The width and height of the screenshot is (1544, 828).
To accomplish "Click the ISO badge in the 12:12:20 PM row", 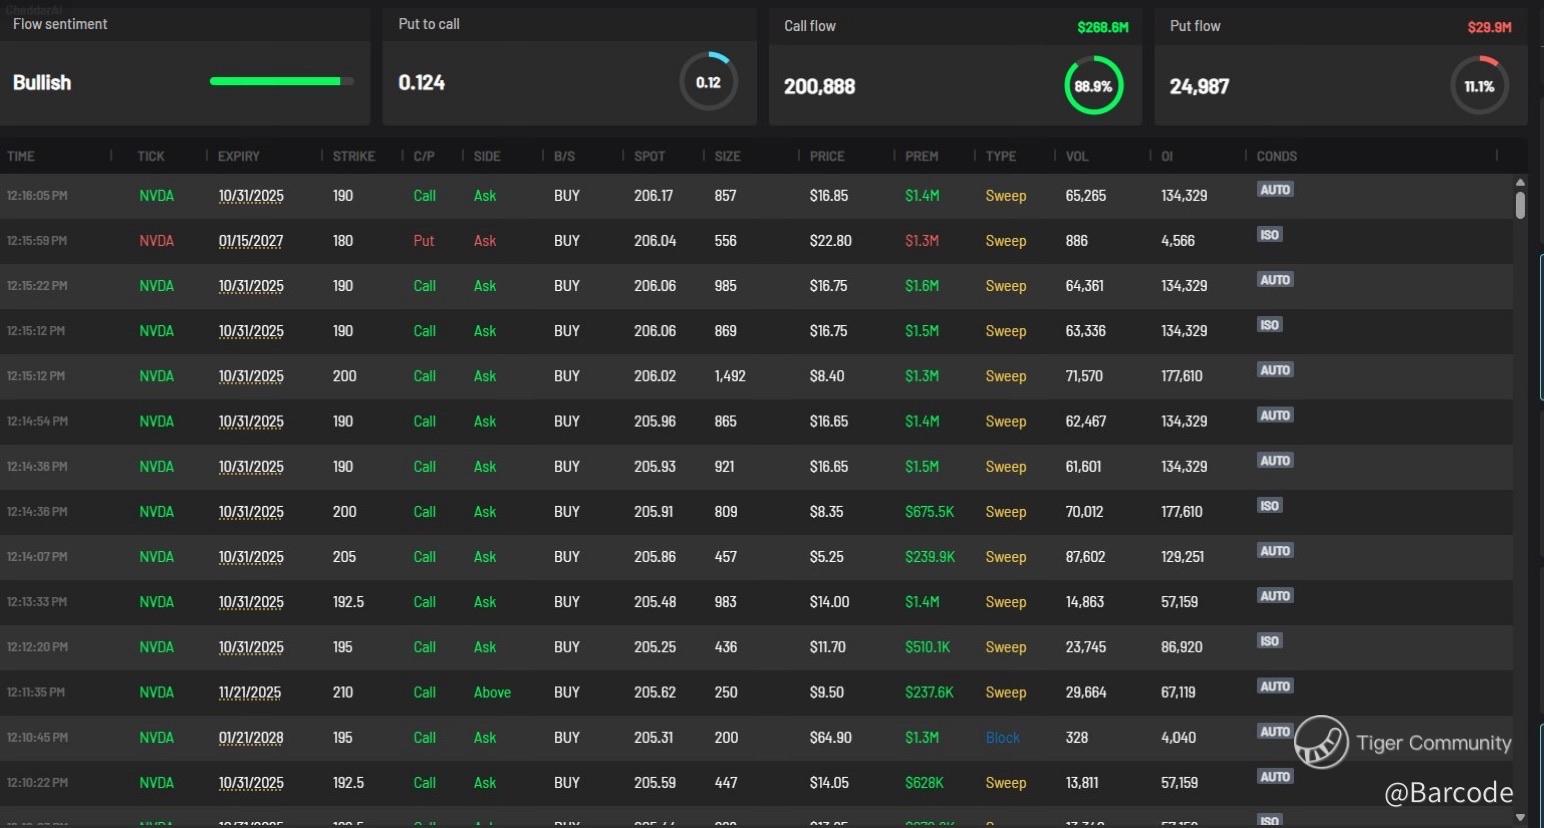I will 1270,640.
